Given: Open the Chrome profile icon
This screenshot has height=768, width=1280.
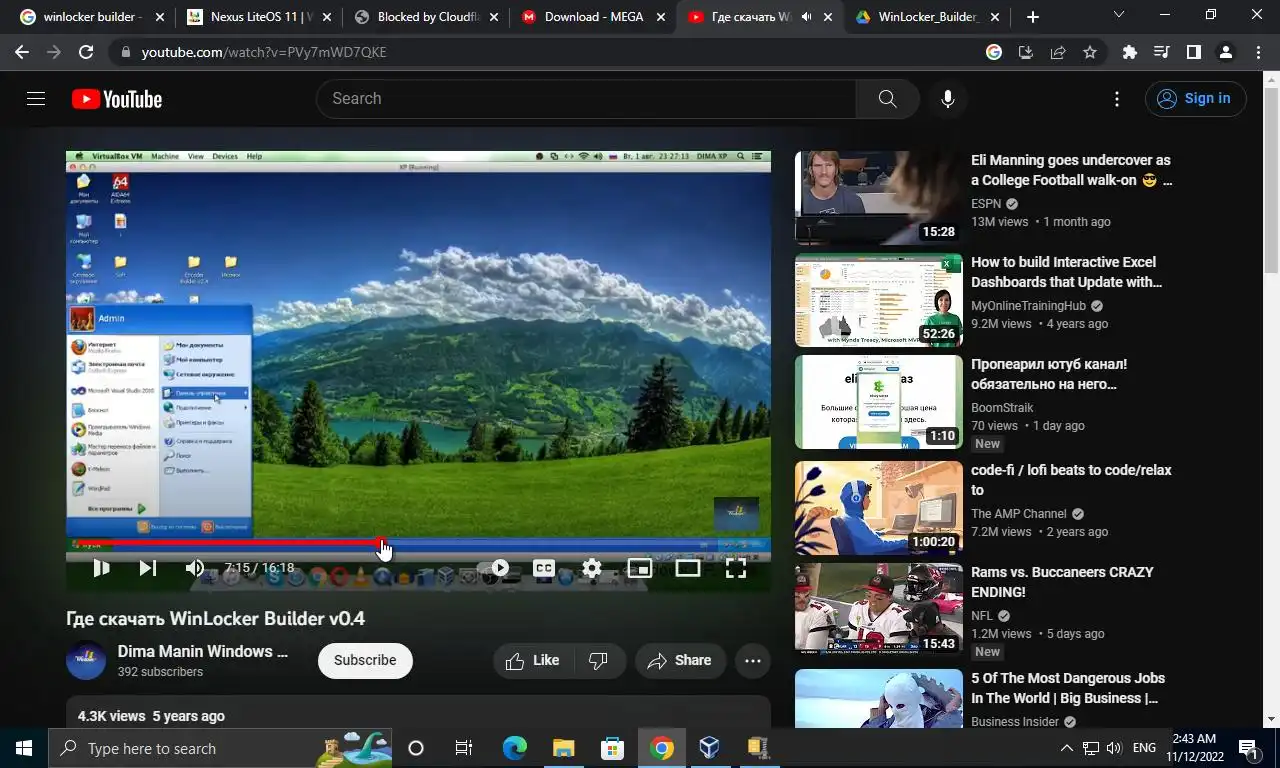Looking at the screenshot, I should click(x=1226, y=52).
